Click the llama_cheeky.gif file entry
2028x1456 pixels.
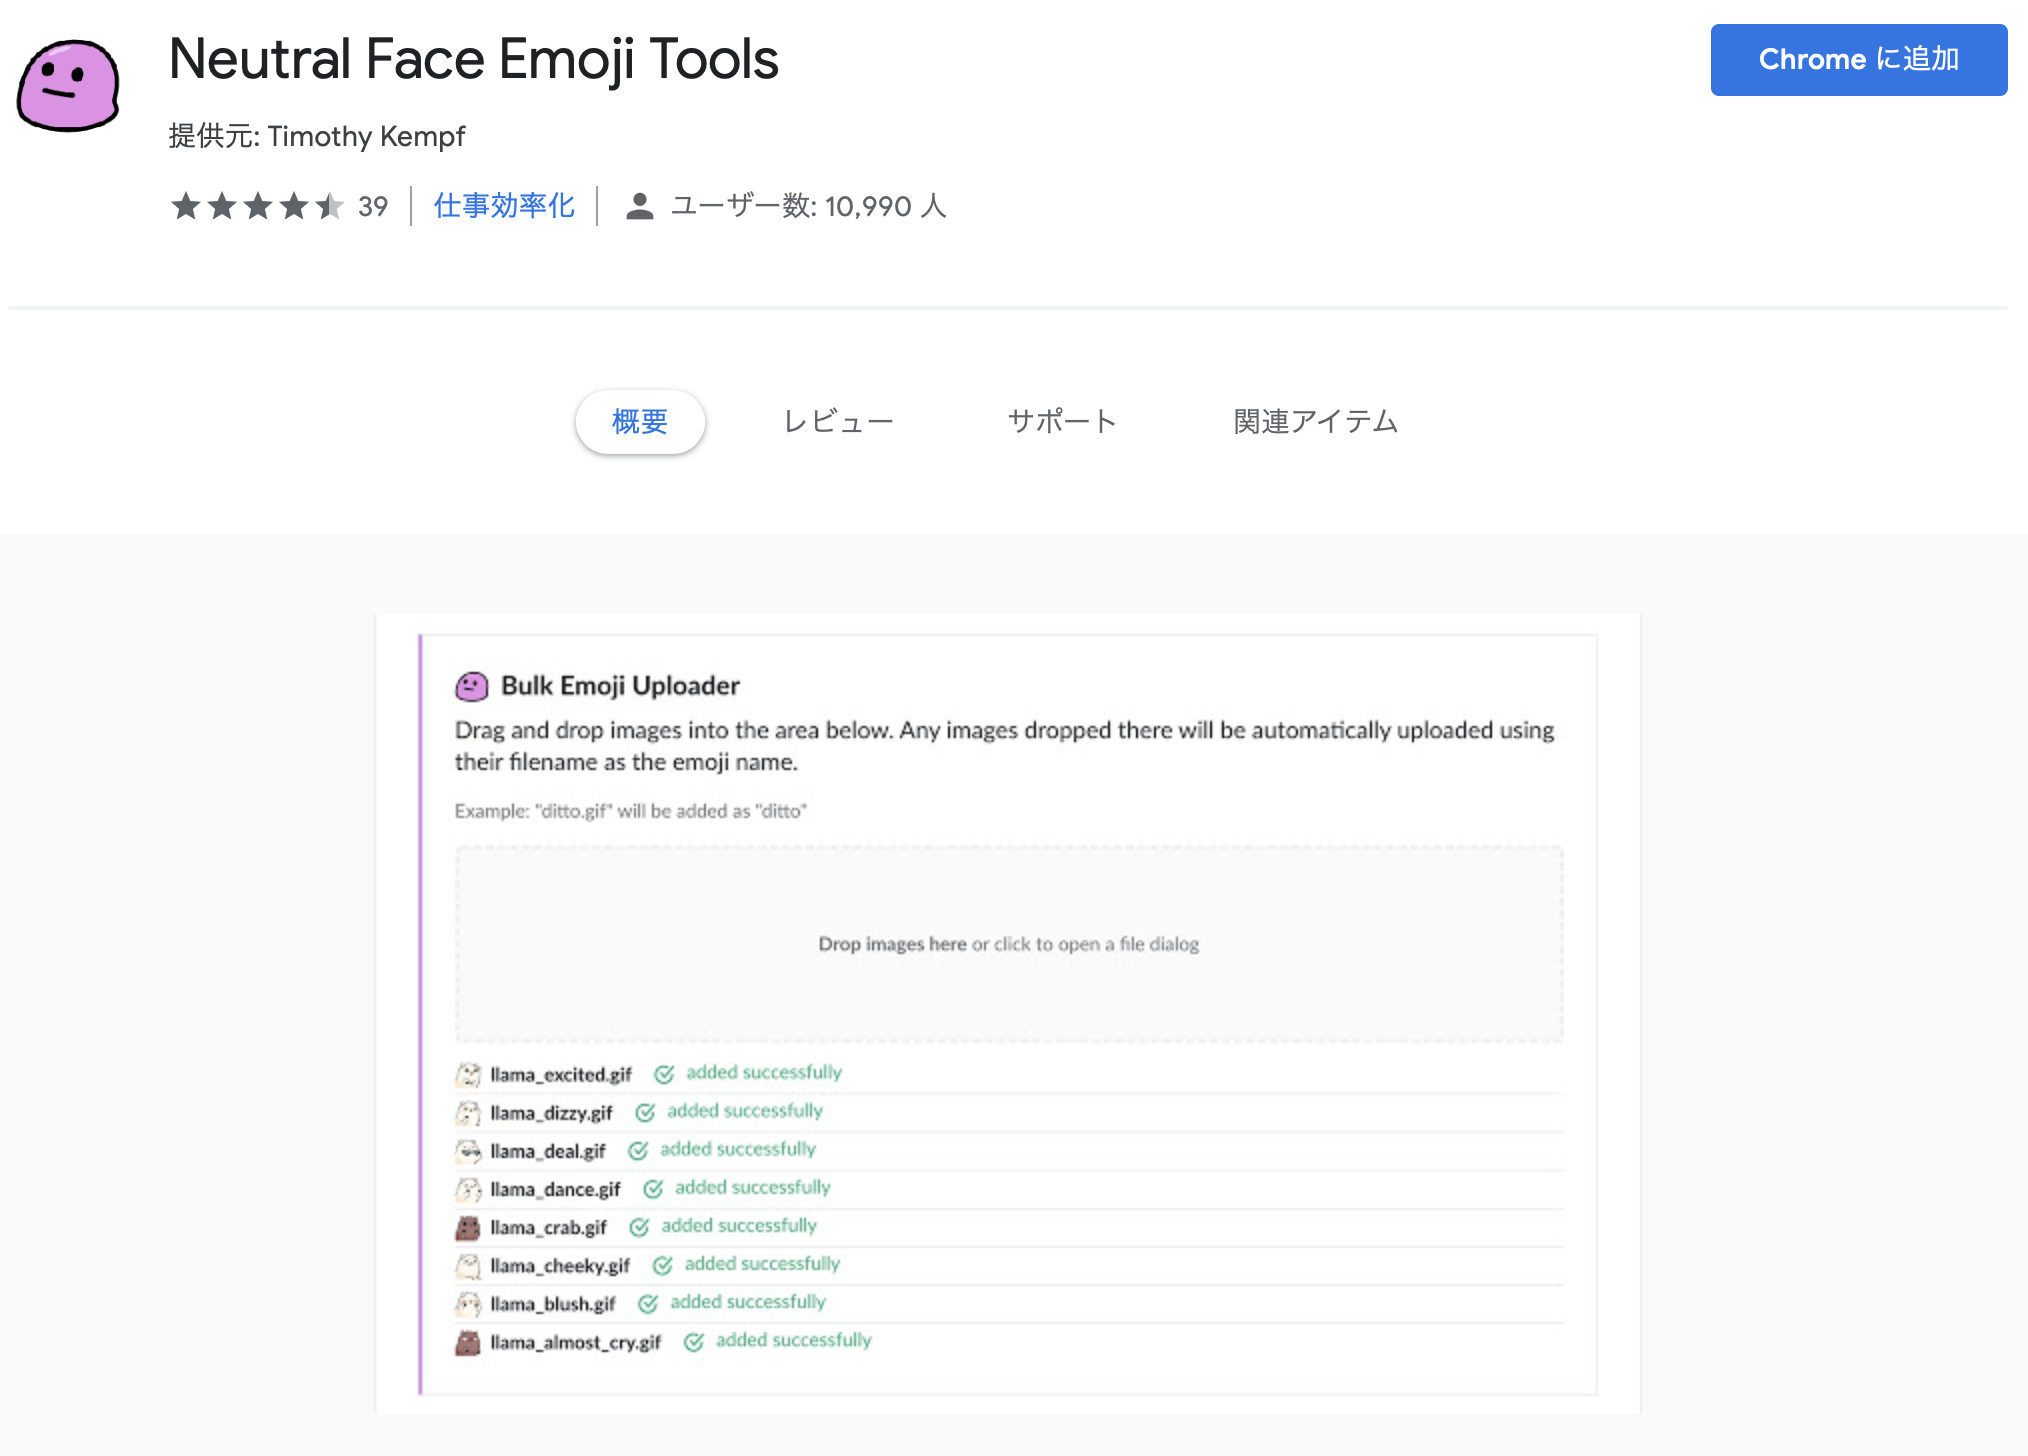[560, 1266]
